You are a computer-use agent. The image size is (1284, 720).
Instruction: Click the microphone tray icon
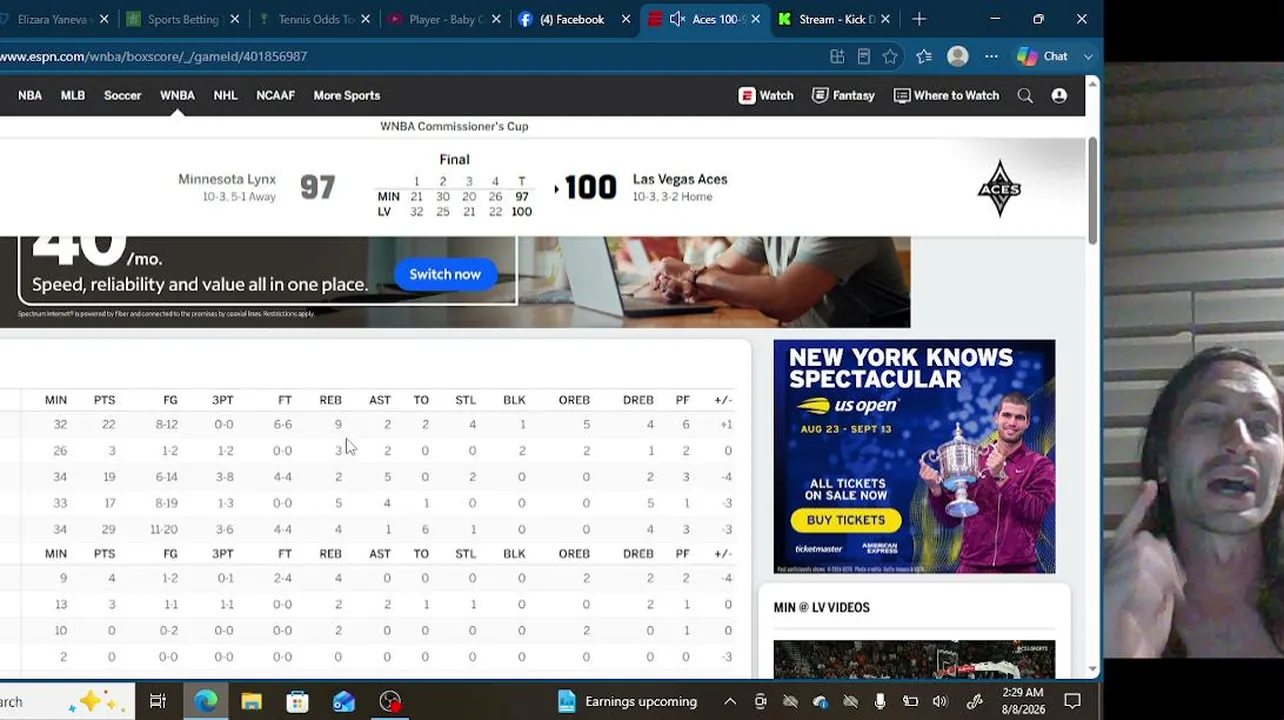point(880,701)
